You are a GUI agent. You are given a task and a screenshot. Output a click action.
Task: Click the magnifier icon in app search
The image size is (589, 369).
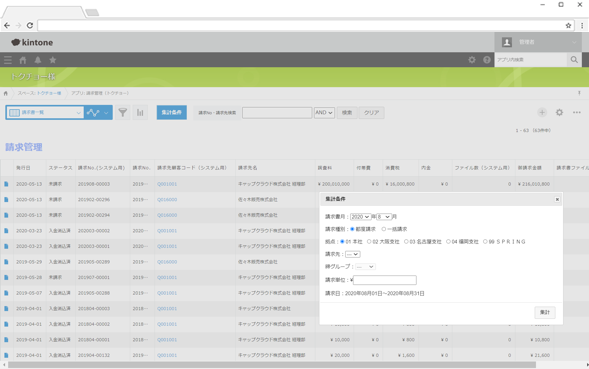click(x=574, y=60)
